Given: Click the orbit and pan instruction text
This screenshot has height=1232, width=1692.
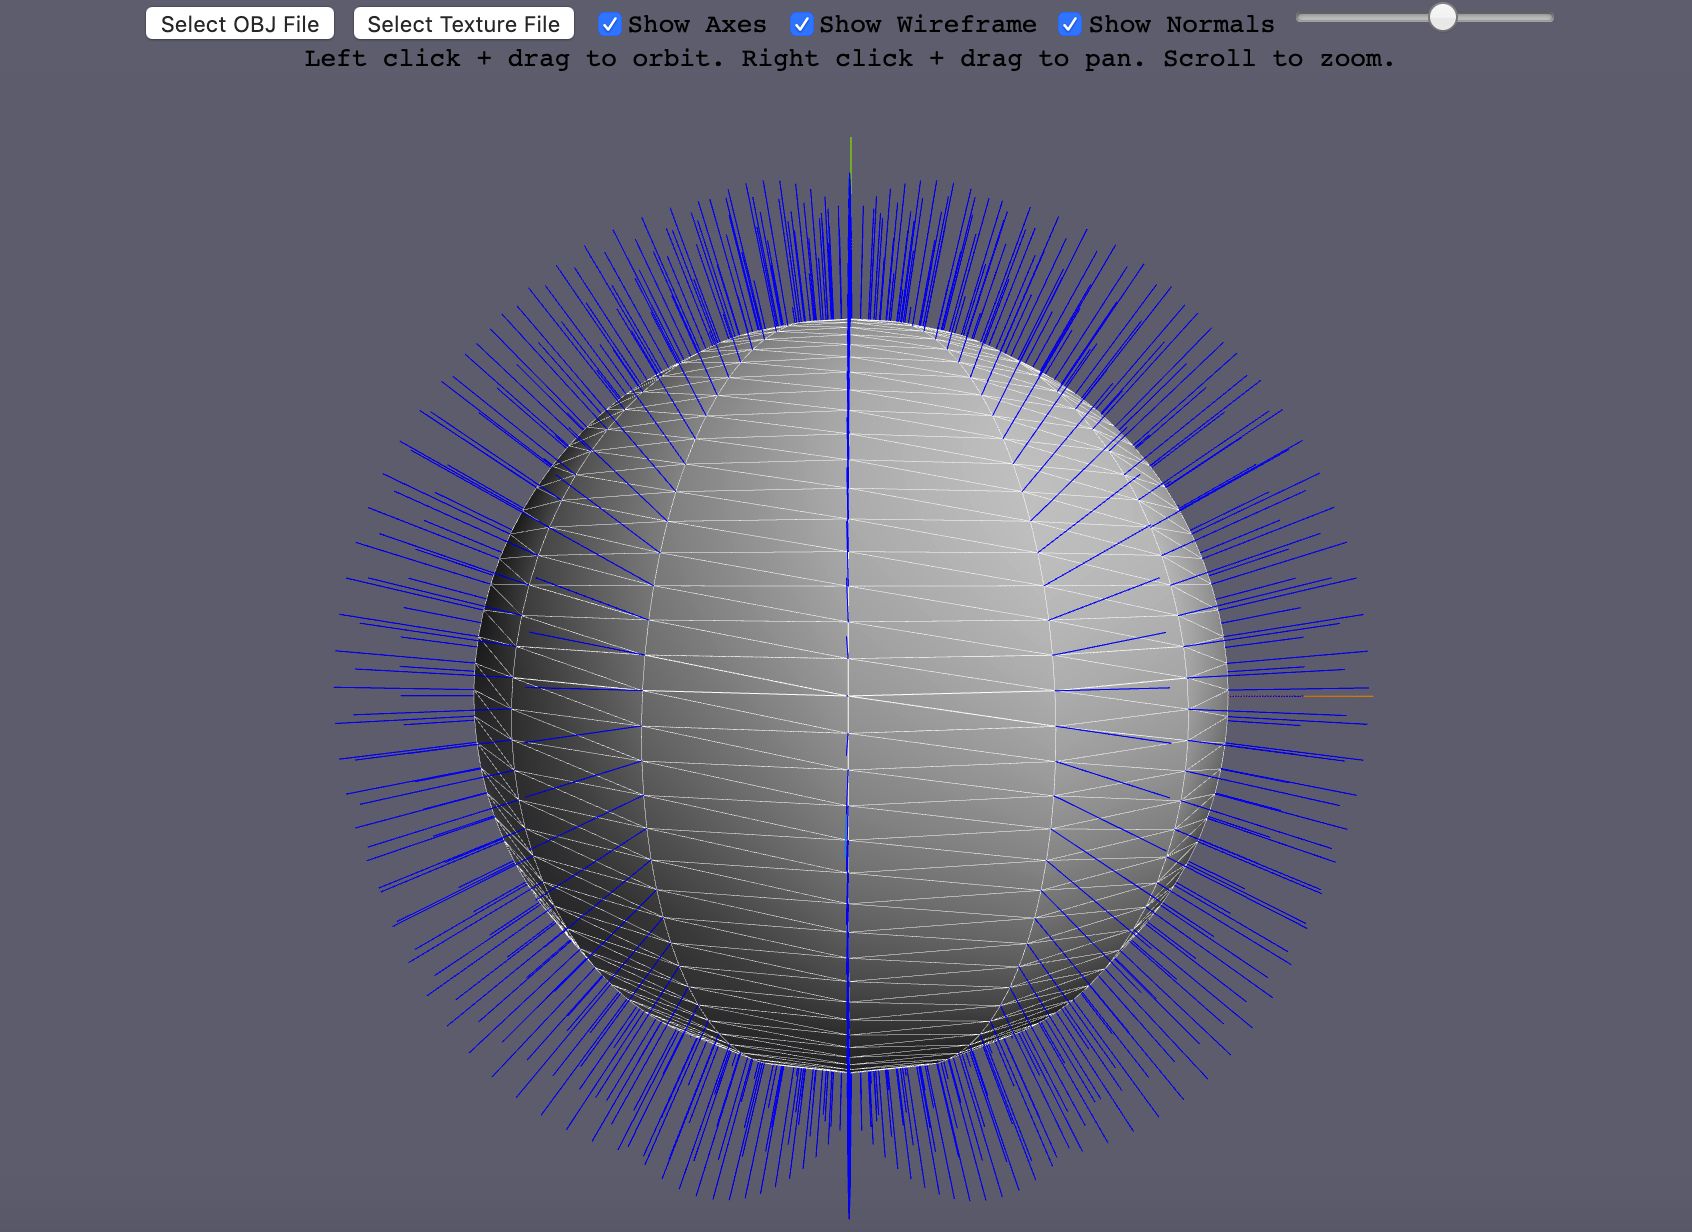Looking at the screenshot, I should (x=848, y=59).
